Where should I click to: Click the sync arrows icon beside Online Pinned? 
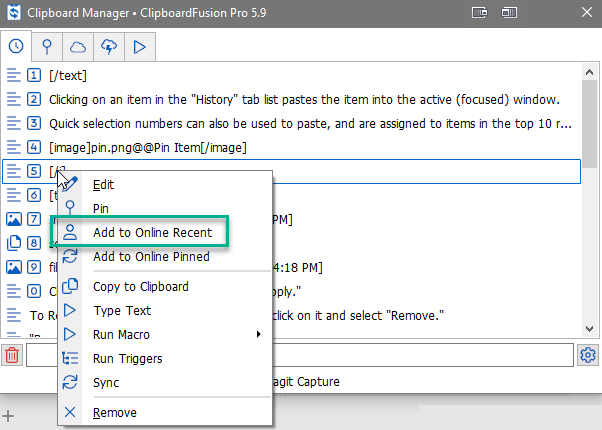click(x=70, y=256)
